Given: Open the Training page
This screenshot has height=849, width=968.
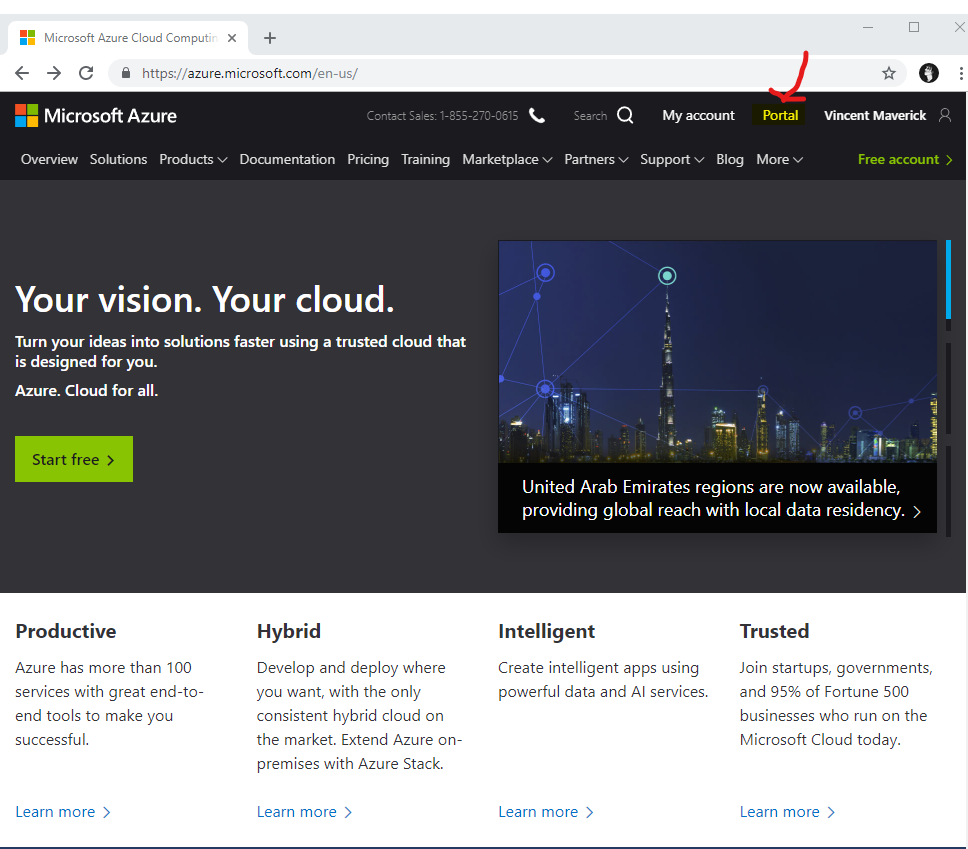Looking at the screenshot, I should point(425,159).
